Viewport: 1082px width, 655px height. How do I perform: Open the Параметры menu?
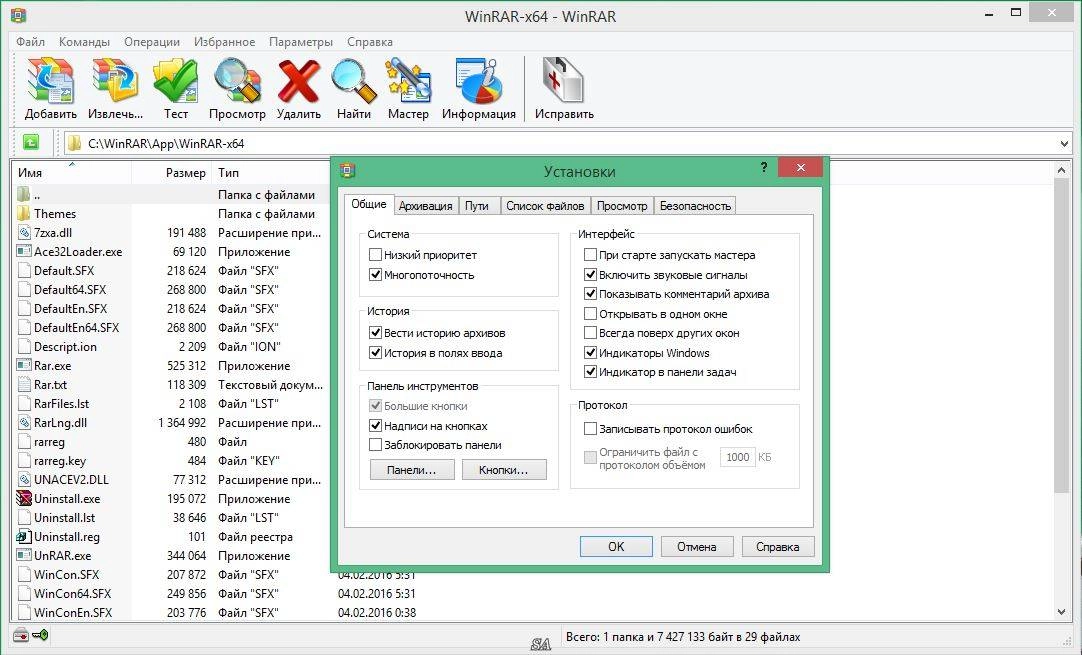coord(301,41)
